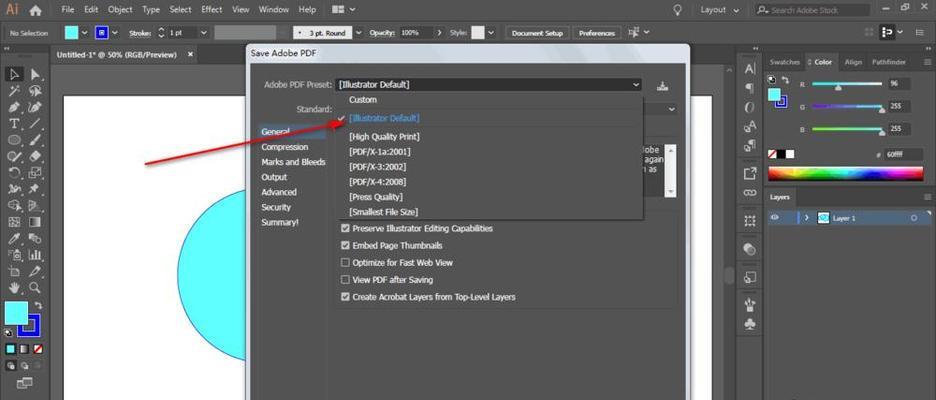Open the Marks and Bleeds section
The image size is (936, 400).
(293, 162)
